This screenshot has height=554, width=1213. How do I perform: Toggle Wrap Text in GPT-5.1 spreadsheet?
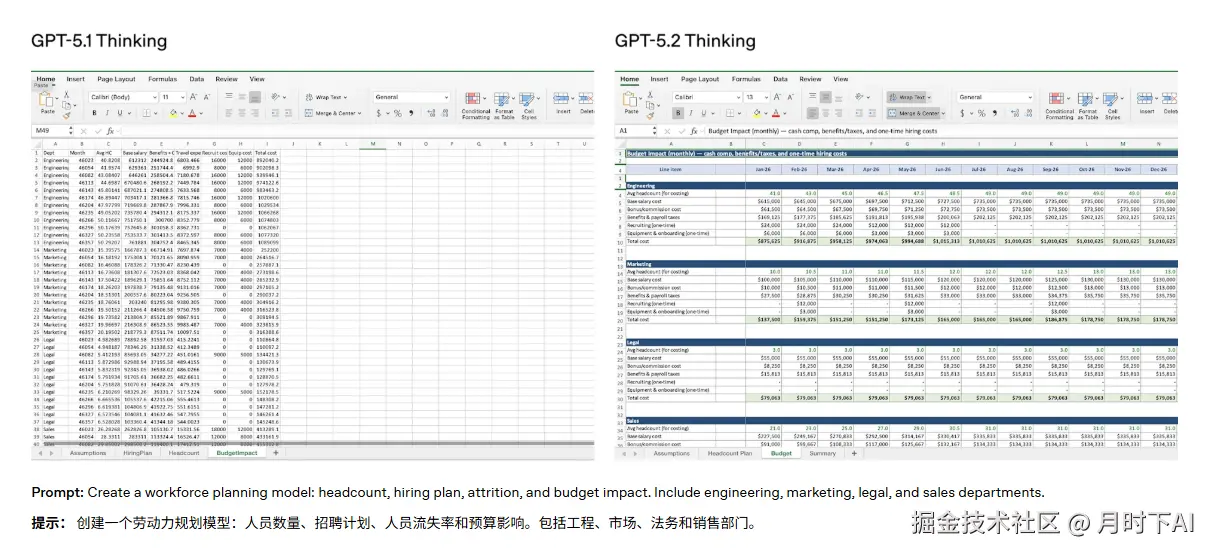[326, 97]
